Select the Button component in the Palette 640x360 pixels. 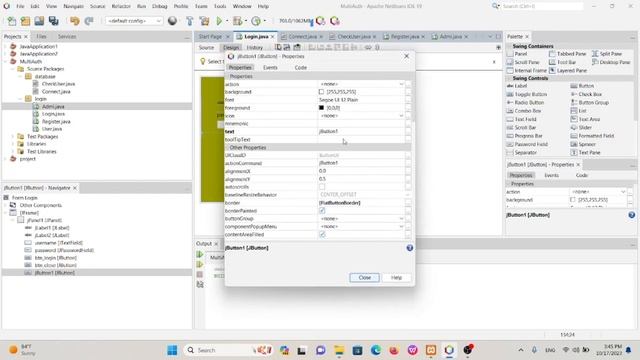click(x=582, y=86)
